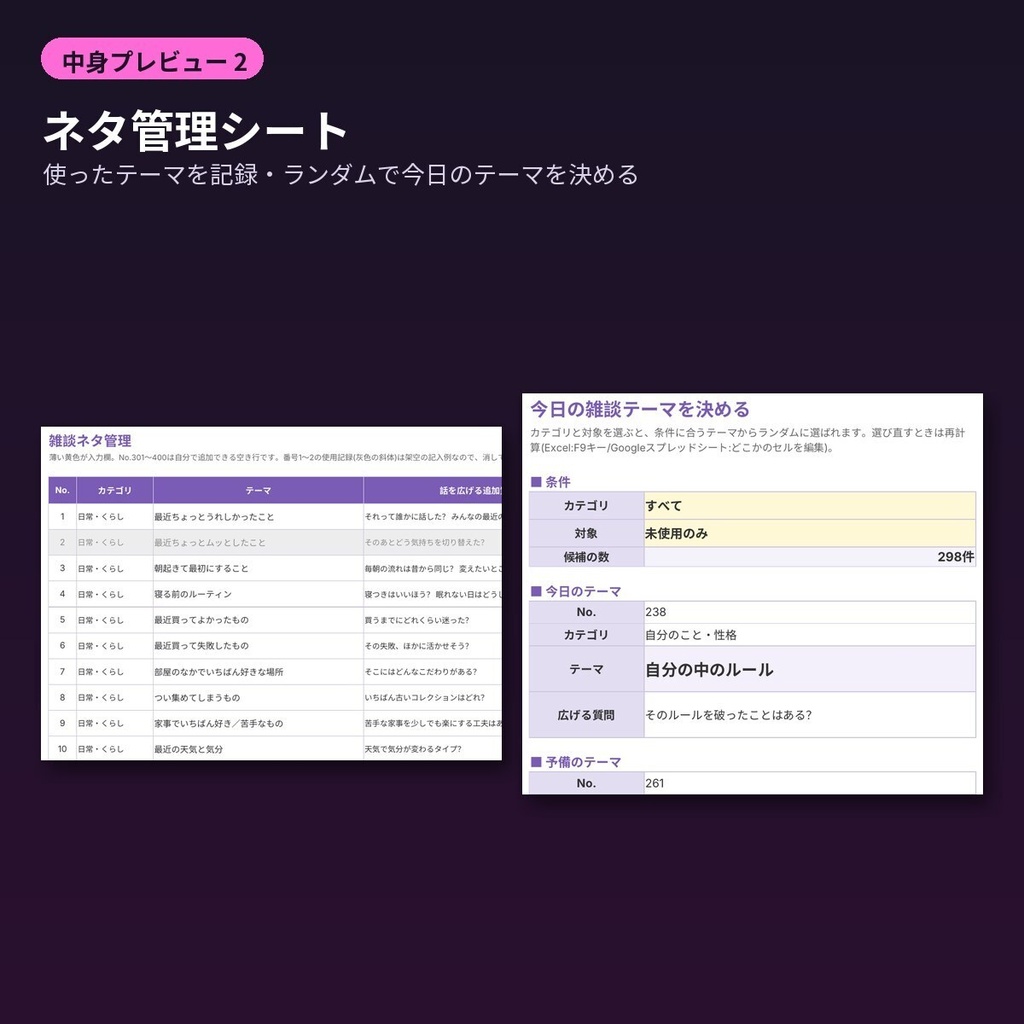Click the theme 最近買ってよかったもの
The height and width of the screenshot is (1024, 1024).
click(201, 620)
